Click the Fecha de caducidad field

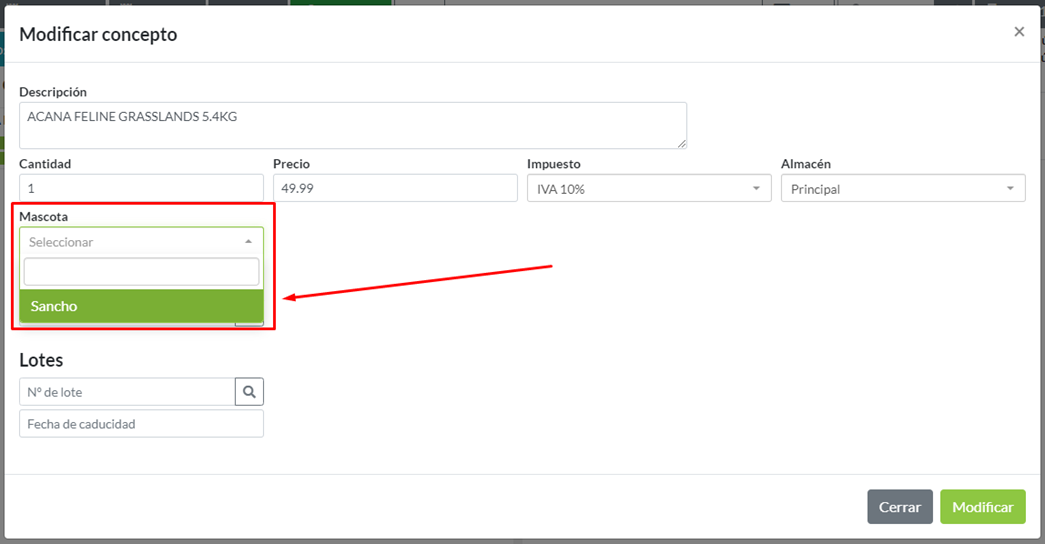pyautogui.click(x=141, y=424)
